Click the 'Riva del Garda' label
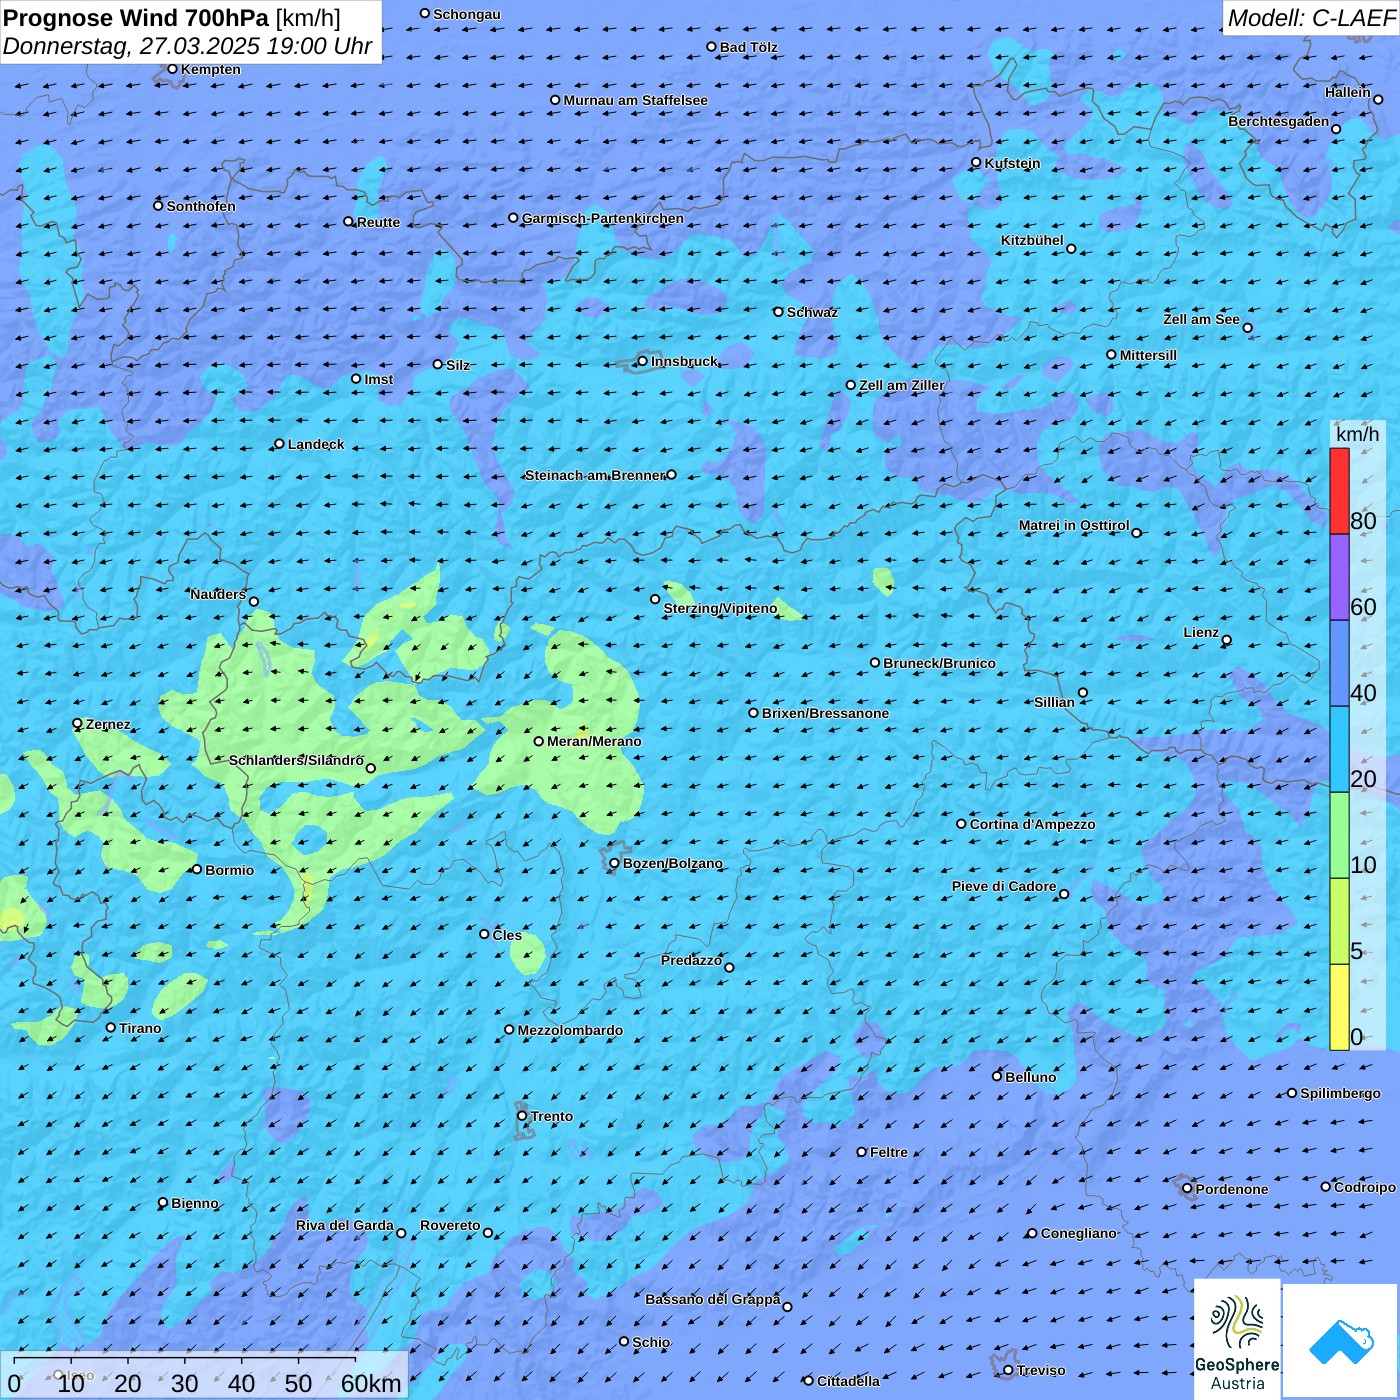1400x1400 pixels. point(345,1225)
